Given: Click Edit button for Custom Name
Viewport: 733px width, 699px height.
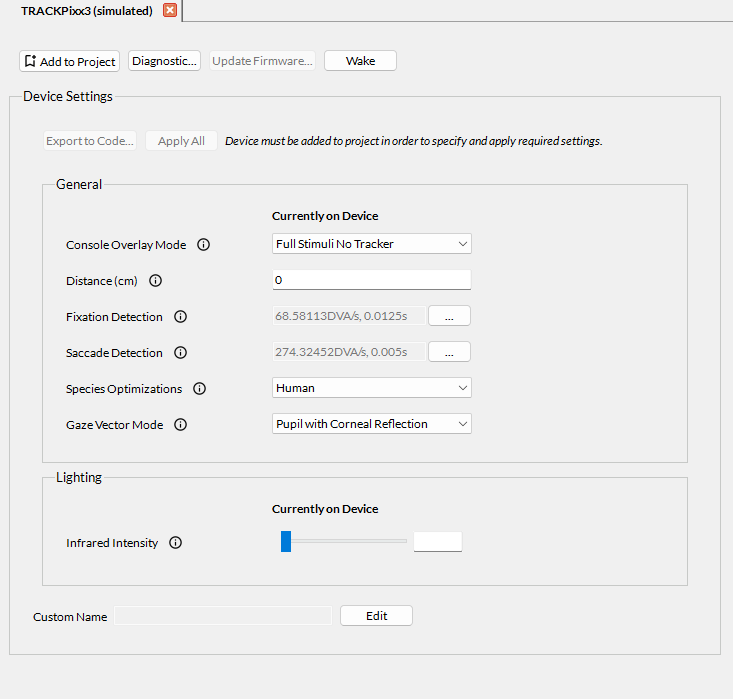Looking at the screenshot, I should point(376,616).
